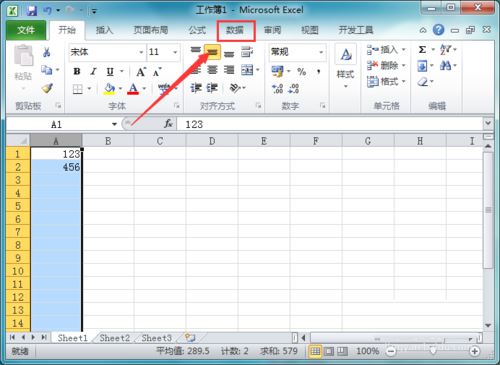500x365 pixels.
Task: Click the Save icon in quick access toolbar
Action: pyautogui.click(x=32, y=11)
